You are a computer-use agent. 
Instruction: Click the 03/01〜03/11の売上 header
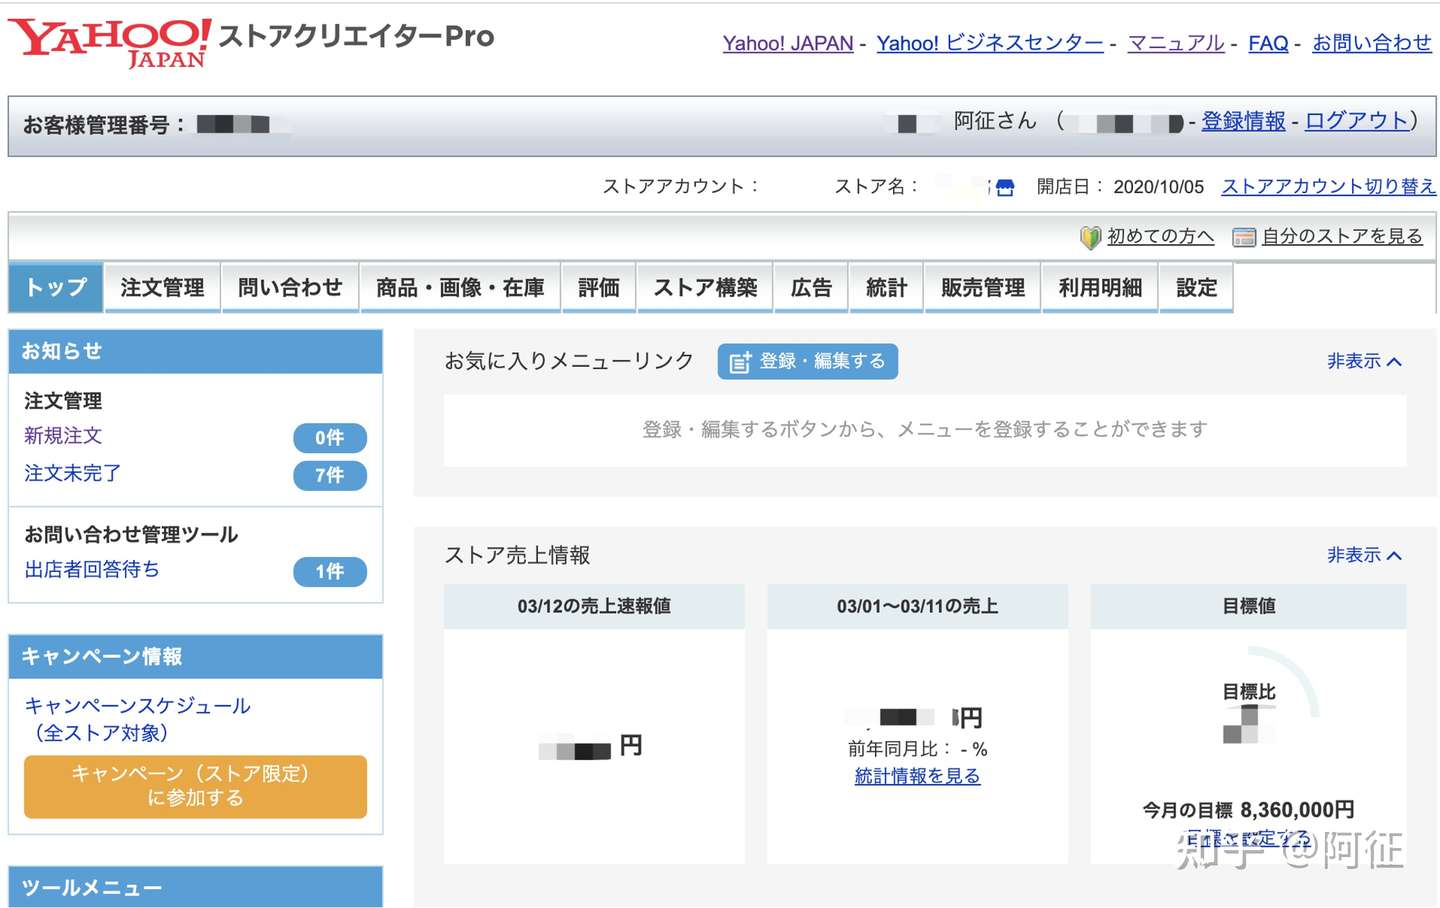click(917, 606)
